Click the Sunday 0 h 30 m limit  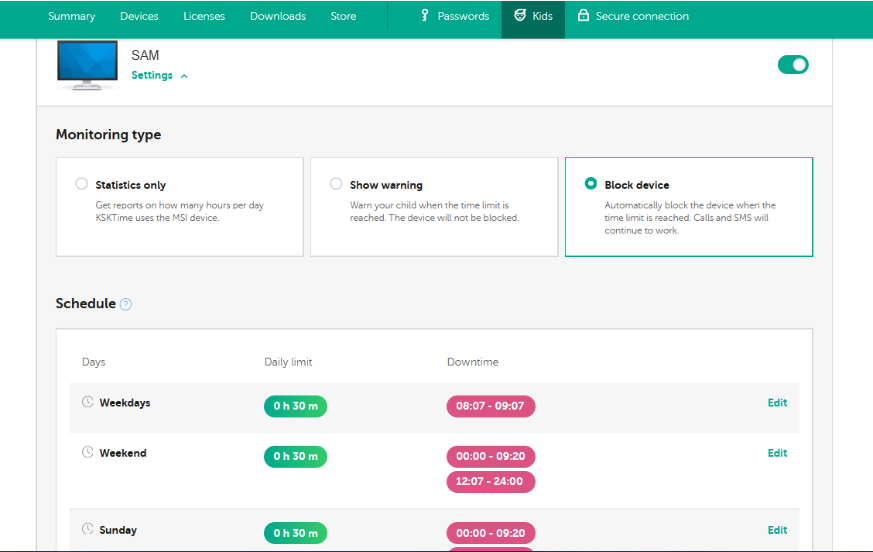pyautogui.click(x=296, y=533)
